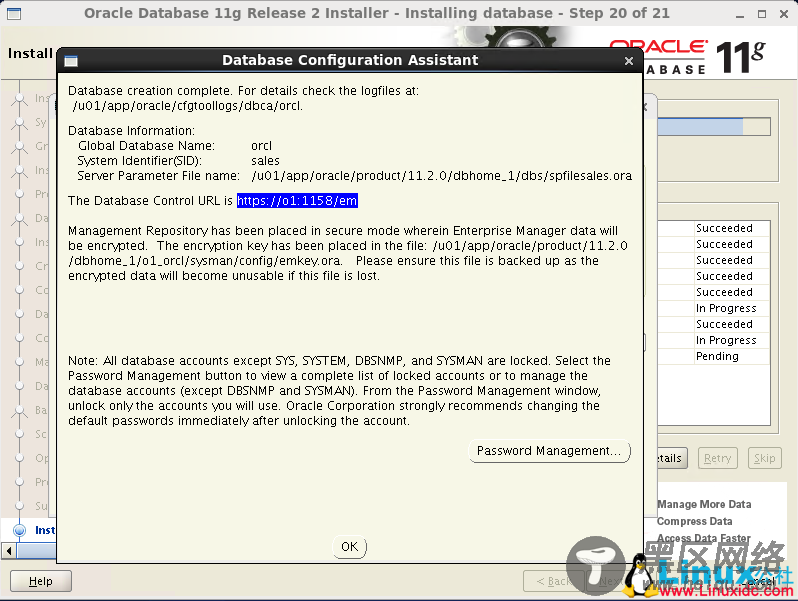Click the spfilesales.ora parameter file path

click(441, 176)
